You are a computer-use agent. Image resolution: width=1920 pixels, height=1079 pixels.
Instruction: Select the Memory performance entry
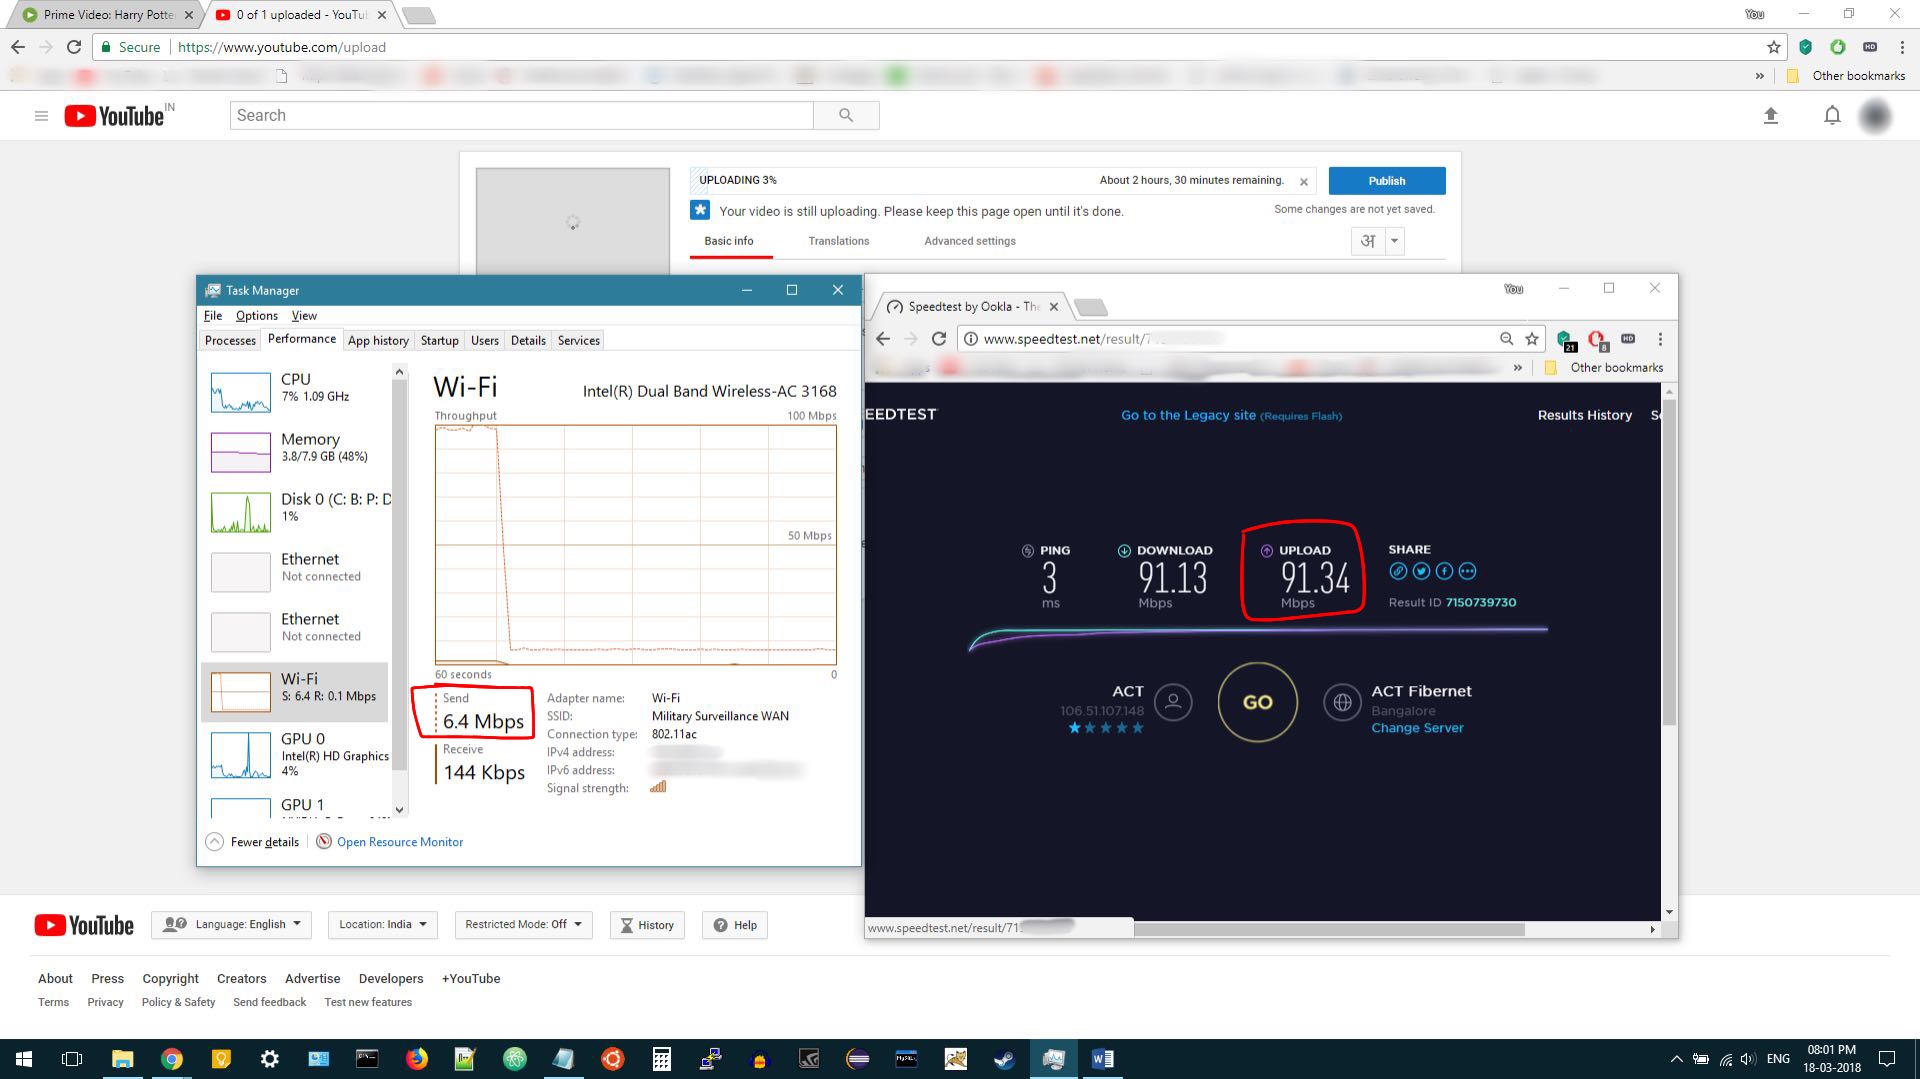[x=297, y=450]
